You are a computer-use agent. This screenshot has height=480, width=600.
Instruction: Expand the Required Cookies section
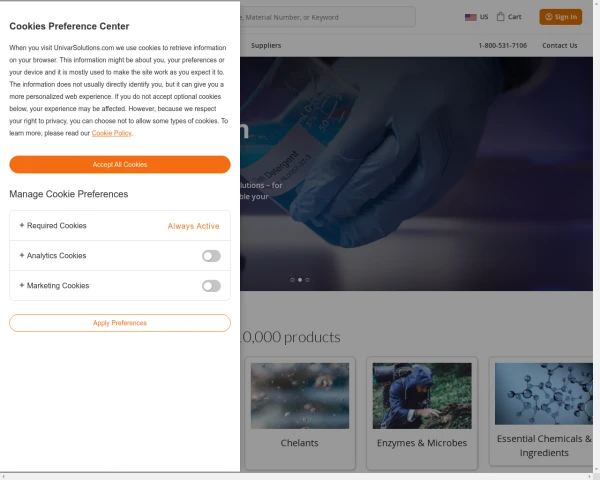click(57, 226)
